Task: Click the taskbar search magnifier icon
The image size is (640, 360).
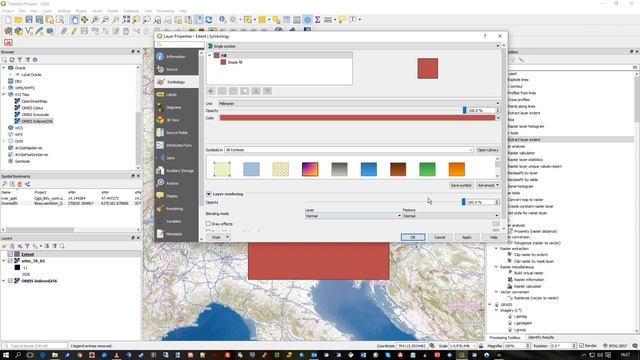Action: point(18,355)
